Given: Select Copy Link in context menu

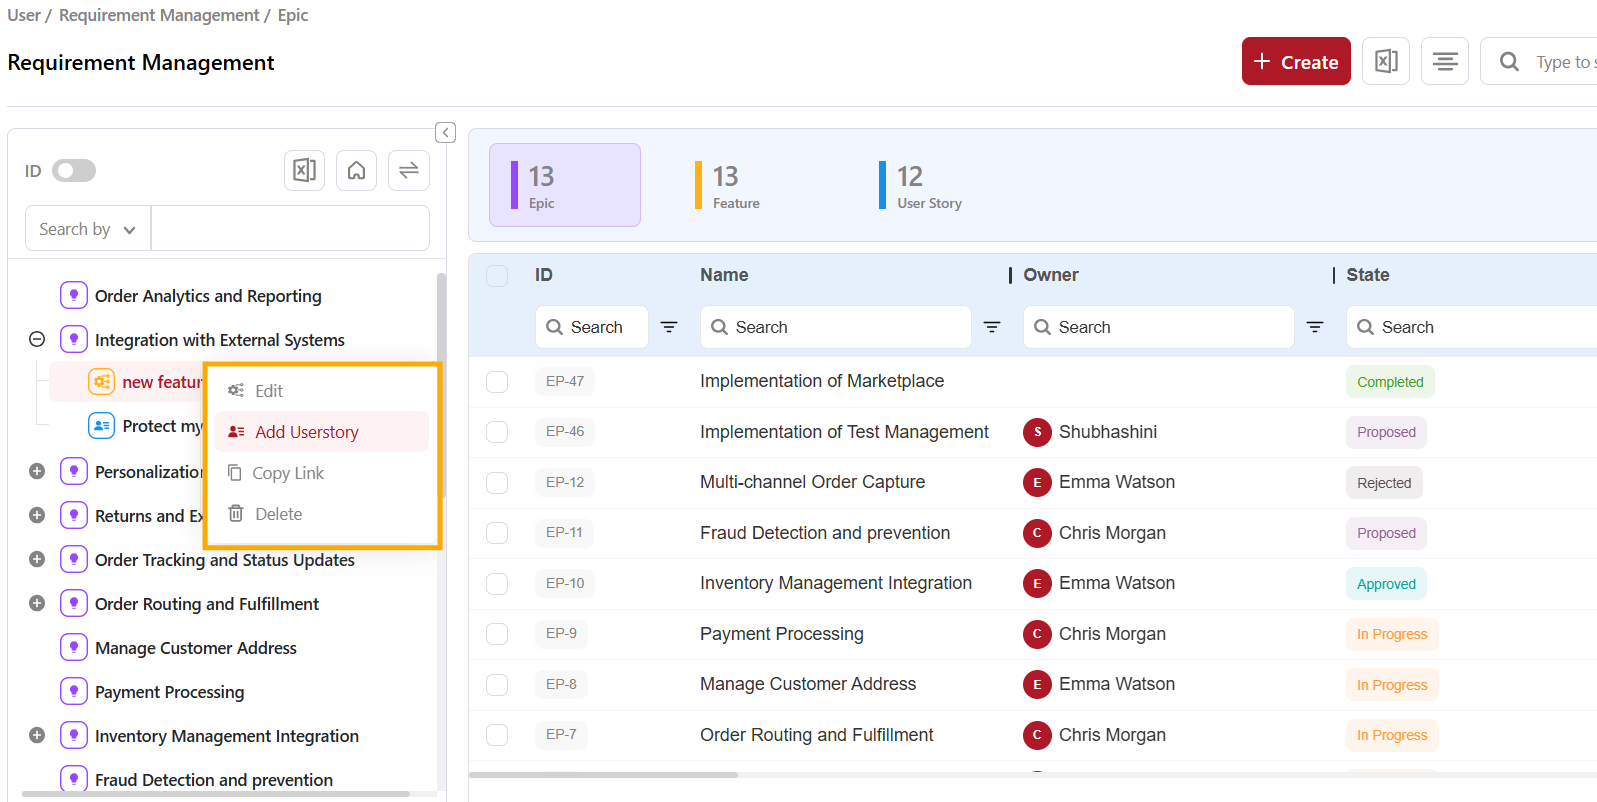Looking at the screenshot, I should (288, 473).
